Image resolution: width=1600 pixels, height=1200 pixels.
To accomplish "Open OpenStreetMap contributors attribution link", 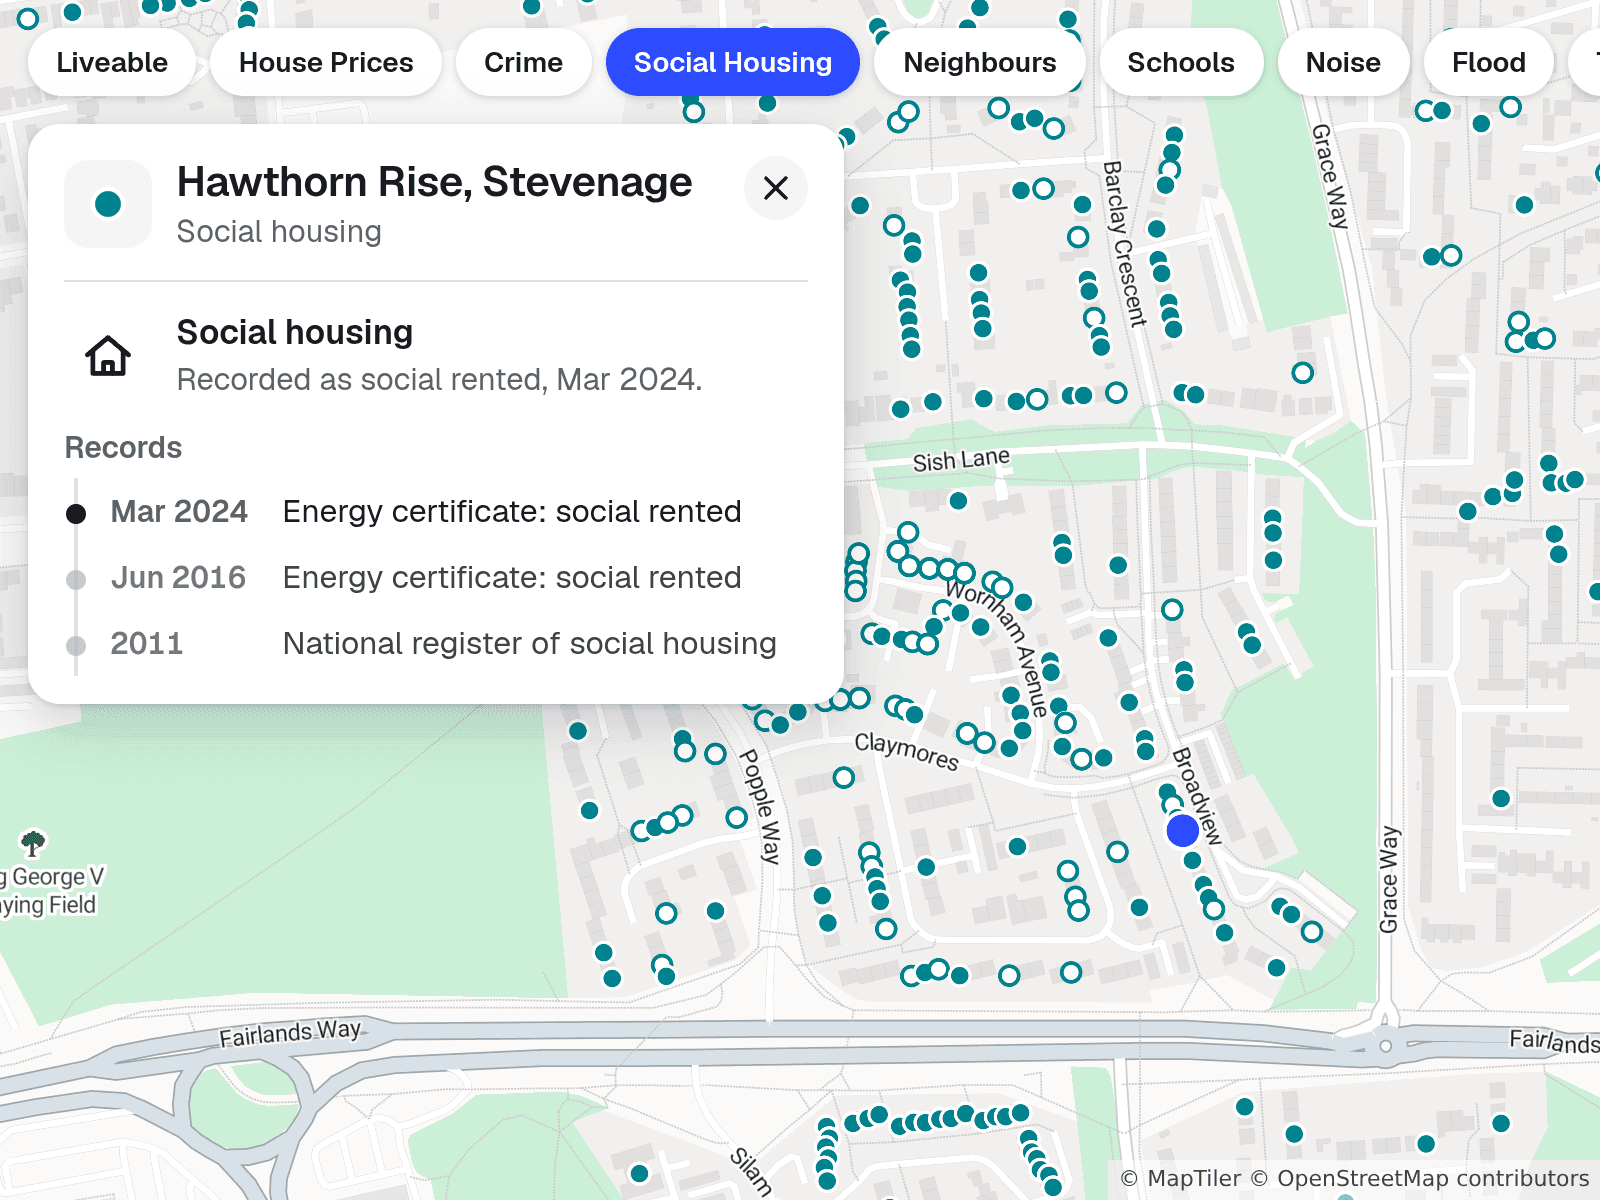I will tap(1420, 1179).
